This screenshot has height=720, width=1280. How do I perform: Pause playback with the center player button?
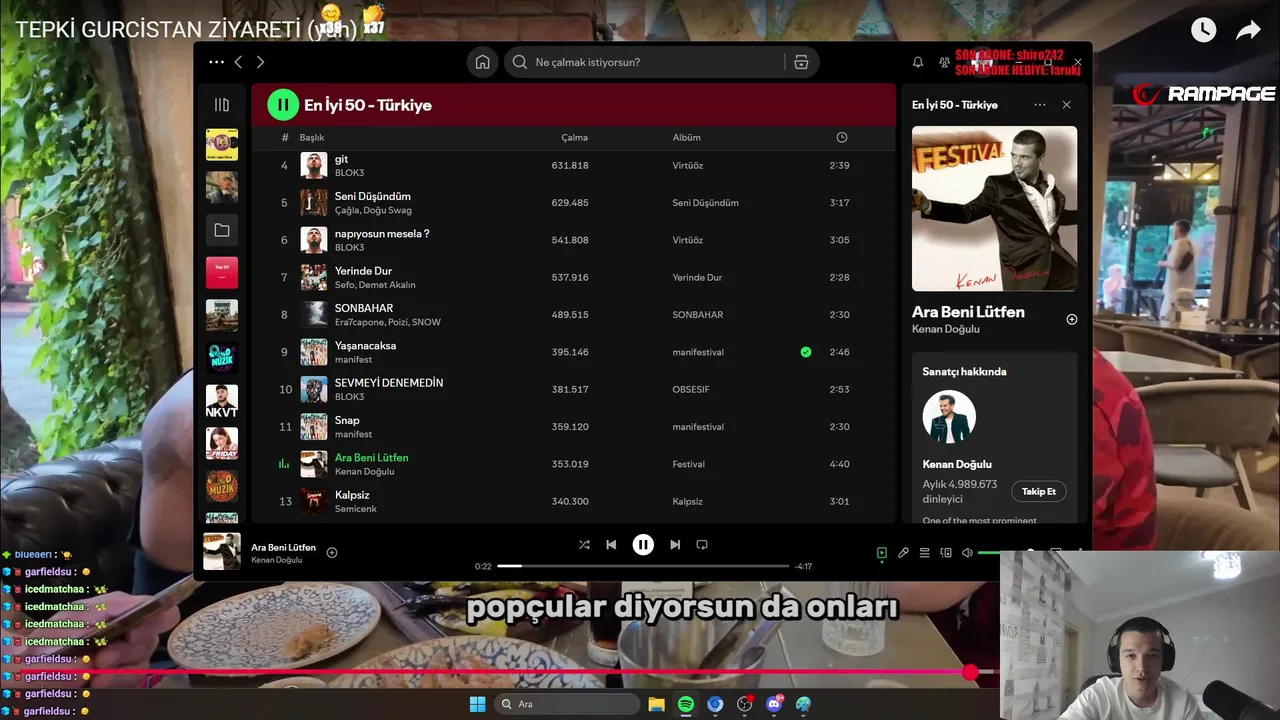click(x=643, y=545)
